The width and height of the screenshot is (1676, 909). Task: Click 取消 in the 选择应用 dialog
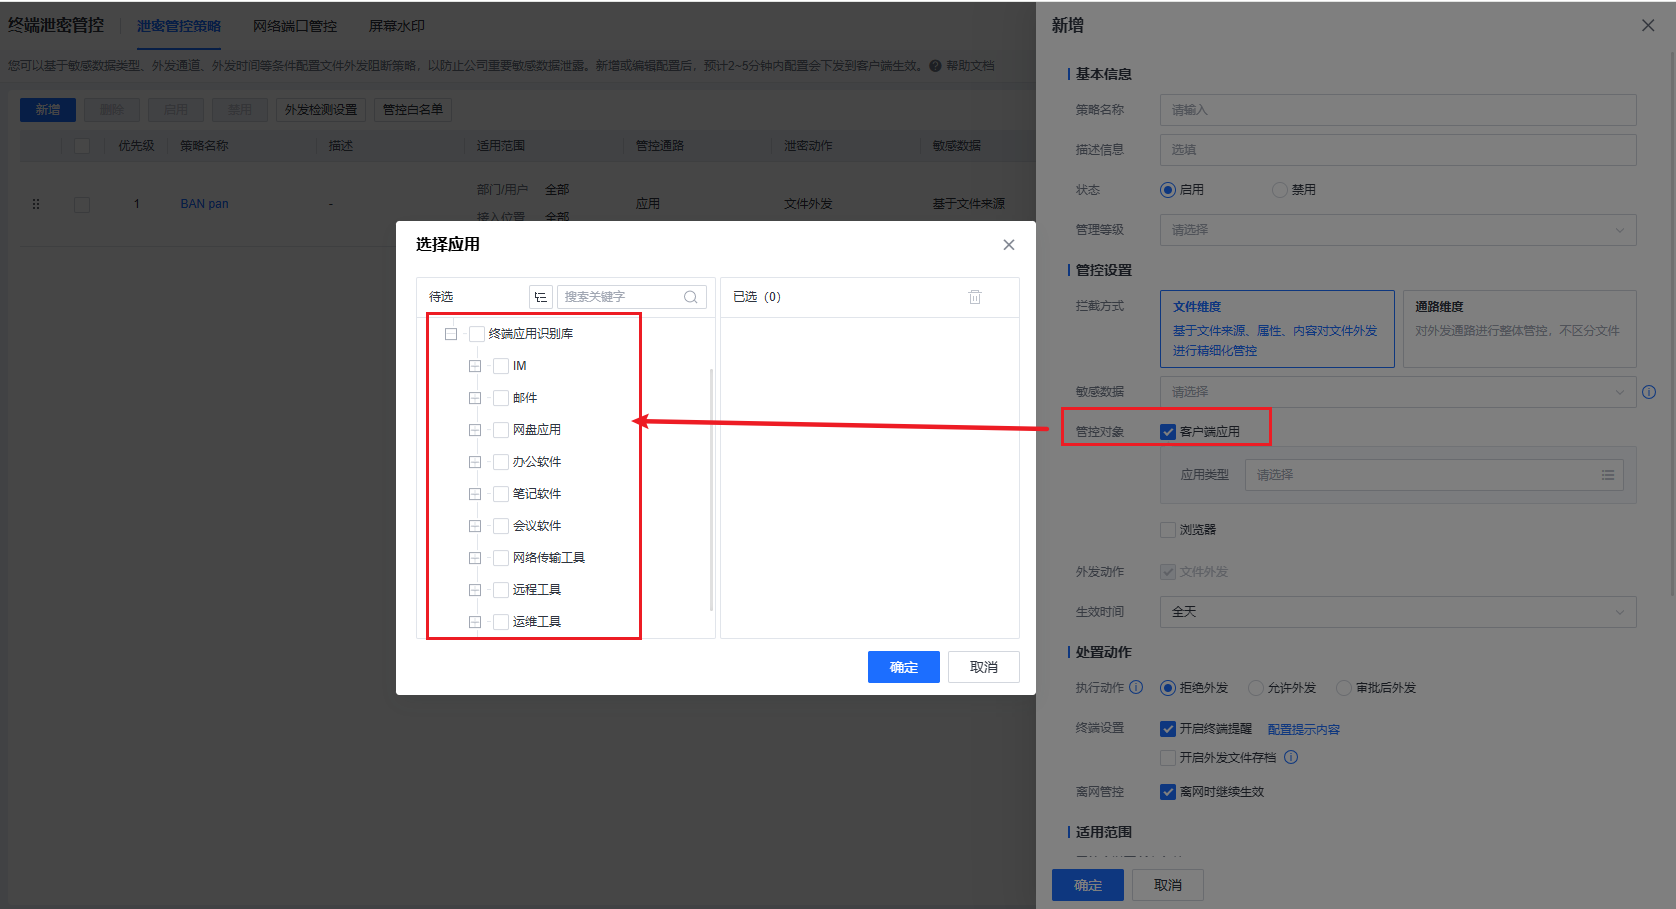tap(983, 667)
